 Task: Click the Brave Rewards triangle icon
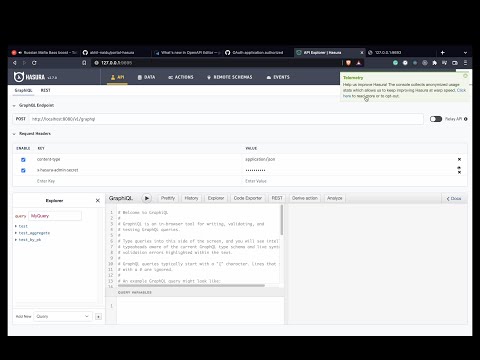pyautogui.click(x=359, y=63)
